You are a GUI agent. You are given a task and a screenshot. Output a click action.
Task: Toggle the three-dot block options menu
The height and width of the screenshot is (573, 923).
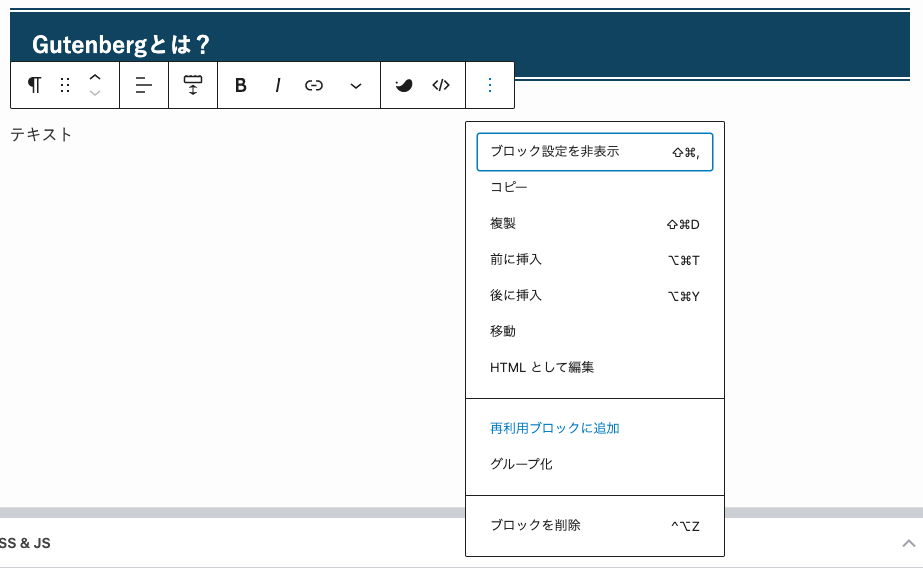coord(490,85)
